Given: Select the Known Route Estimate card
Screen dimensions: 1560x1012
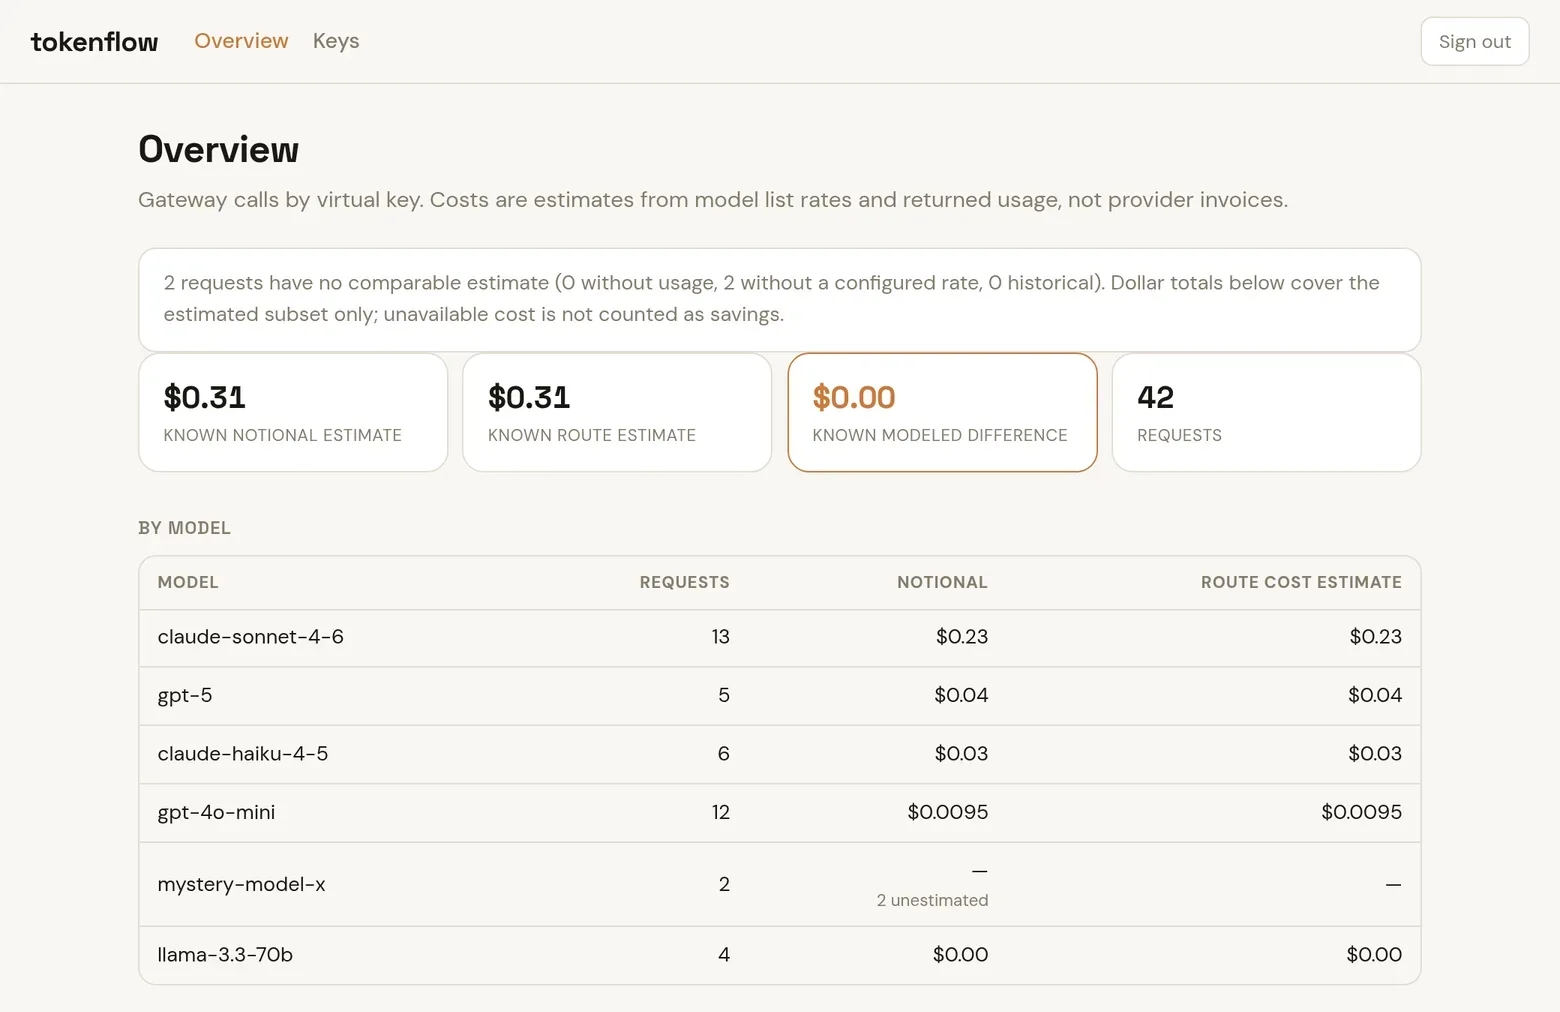Looking at the screenshot, I should click(x=617, y=412).
